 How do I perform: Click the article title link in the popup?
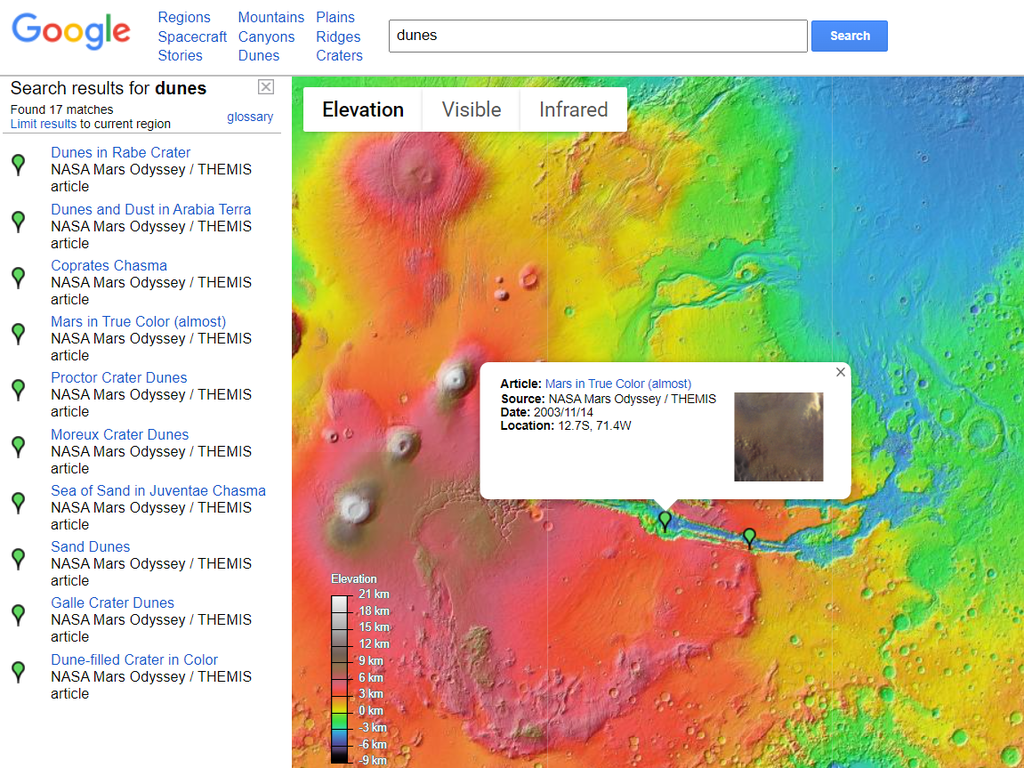(x=618, y=384)
